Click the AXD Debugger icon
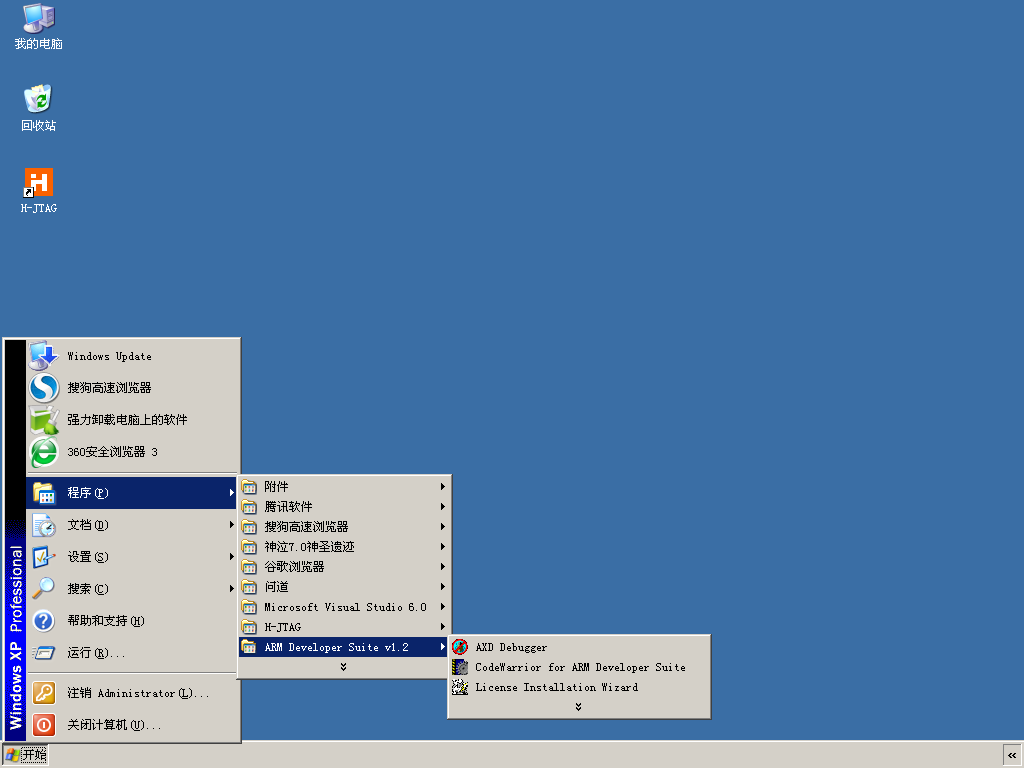The image size is (1024, 768). (x=460, y=647)
